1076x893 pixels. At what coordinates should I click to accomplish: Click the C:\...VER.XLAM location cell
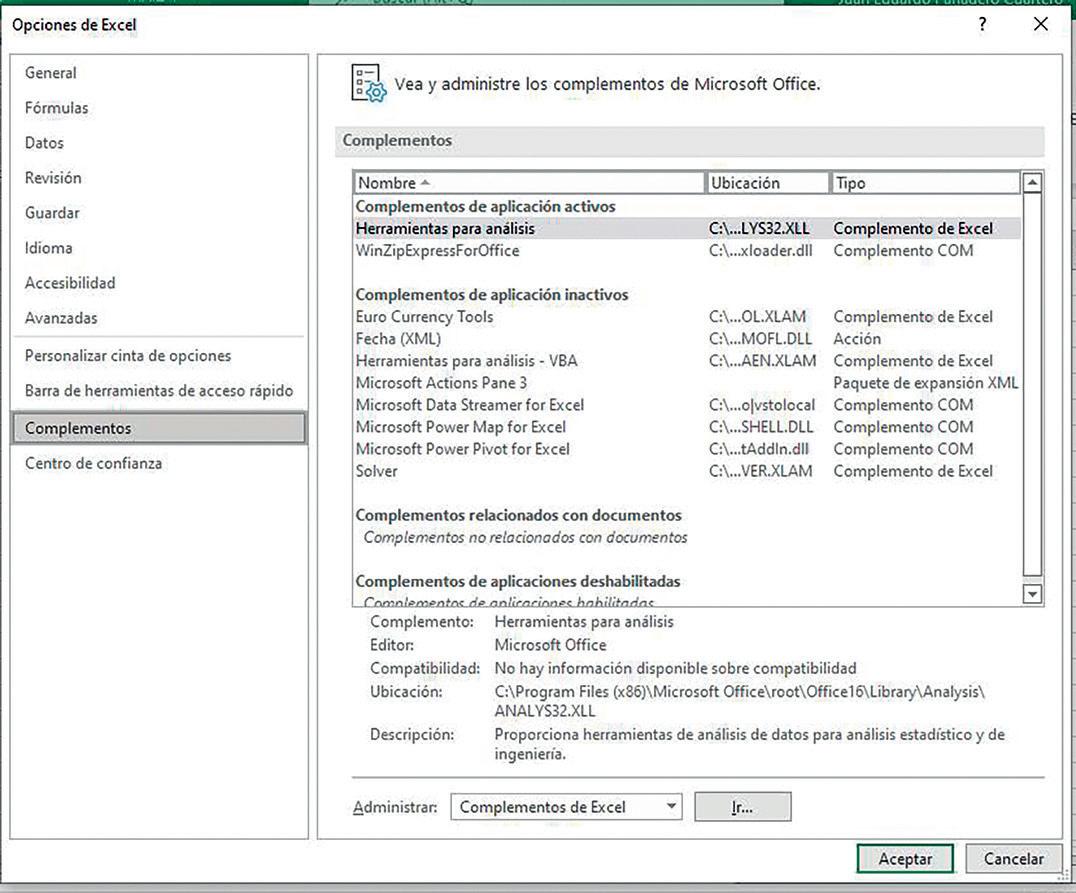[x=760, y=471]
